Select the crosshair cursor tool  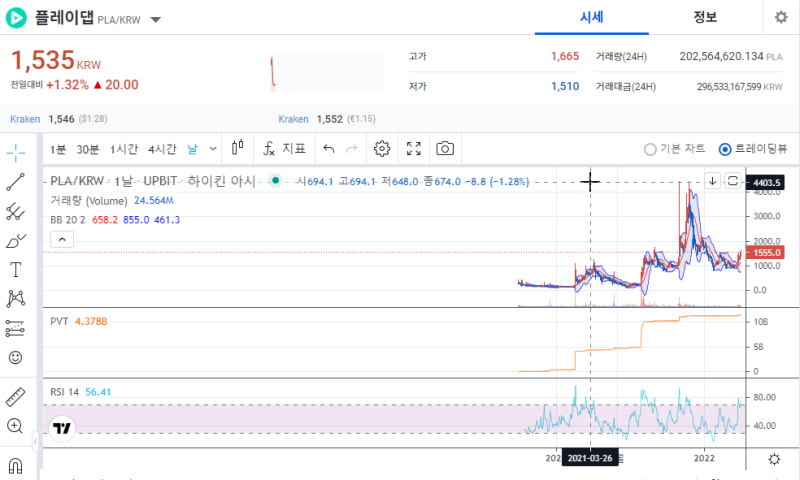(x=16, y=153)
